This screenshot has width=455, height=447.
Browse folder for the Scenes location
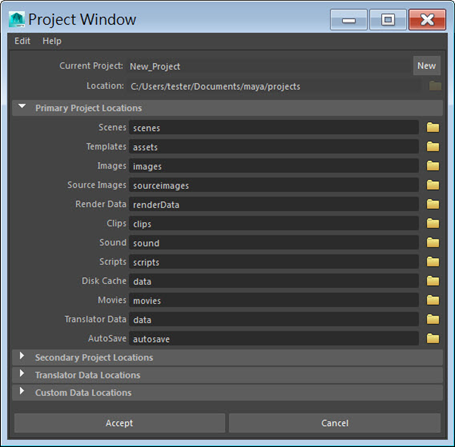pyautogui.click(x=433, y=127)
